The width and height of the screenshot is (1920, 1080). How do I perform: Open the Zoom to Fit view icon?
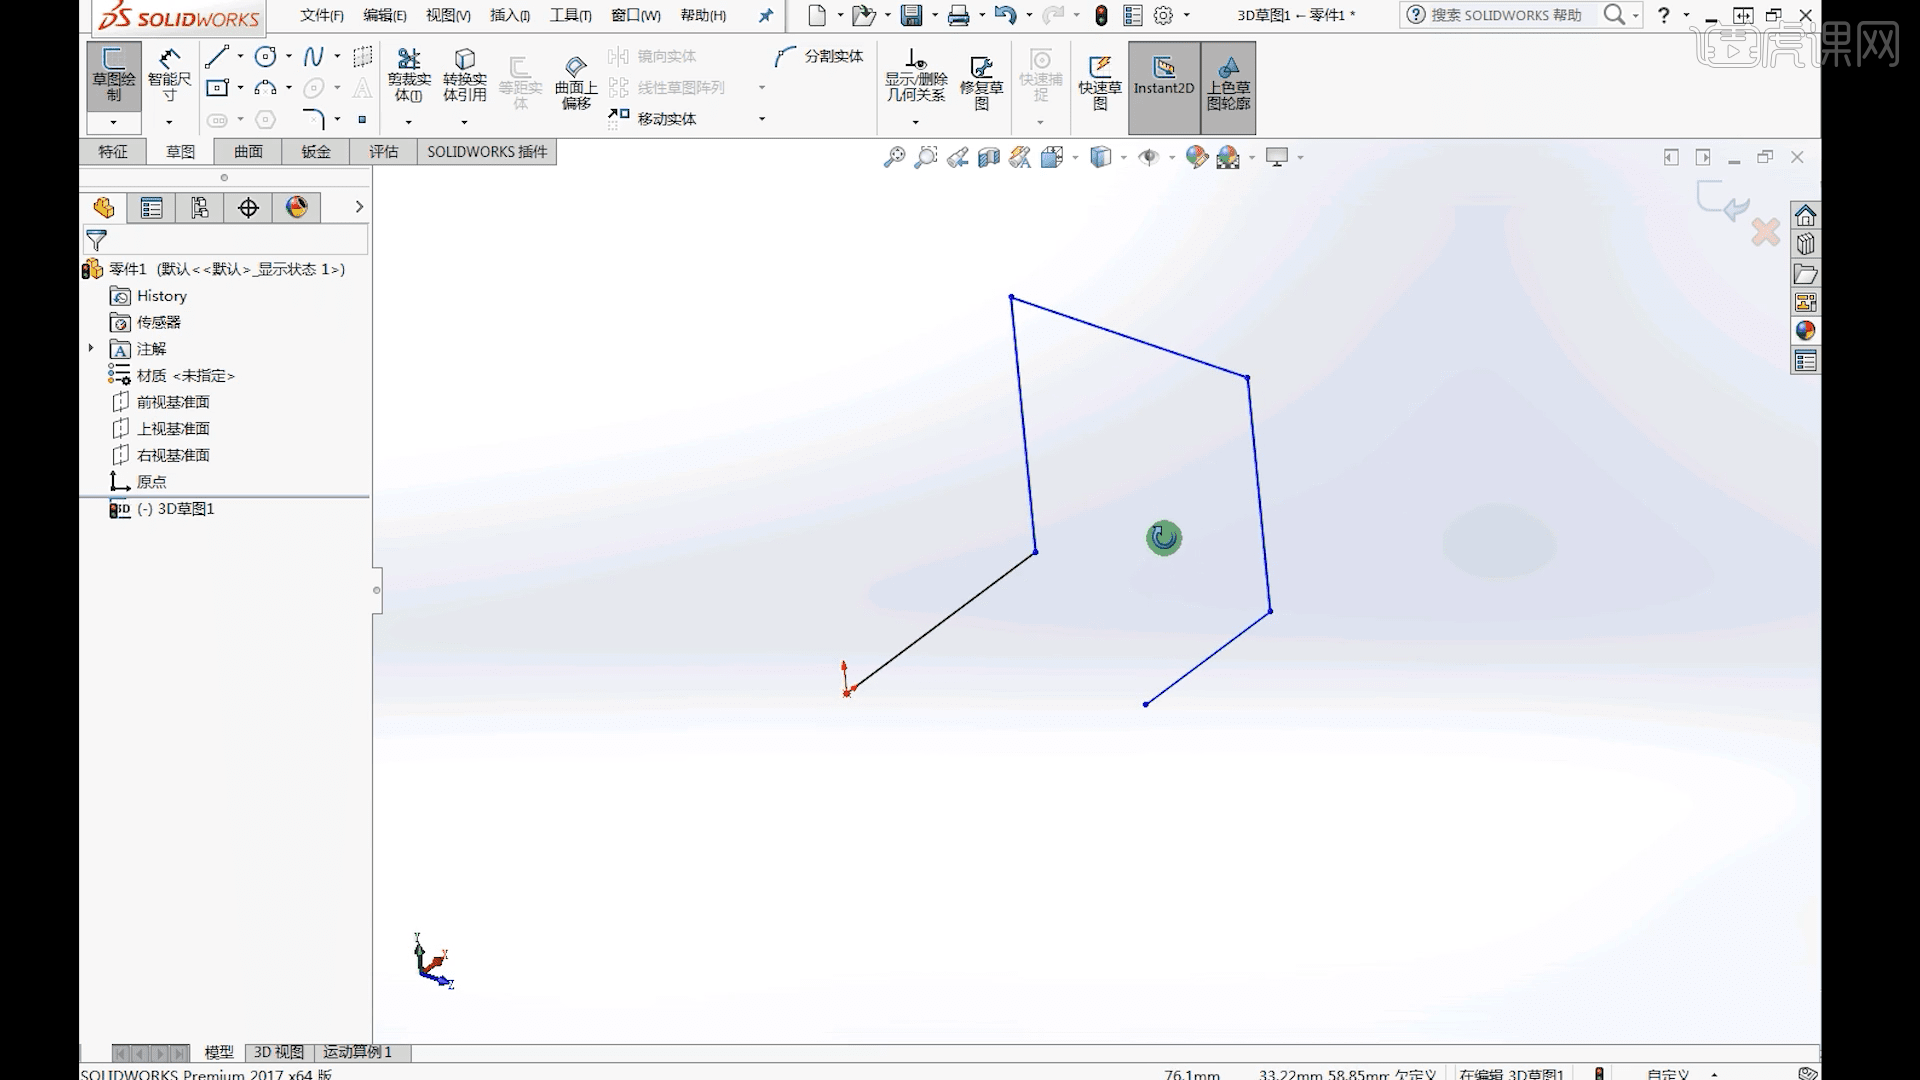(893, 157)
